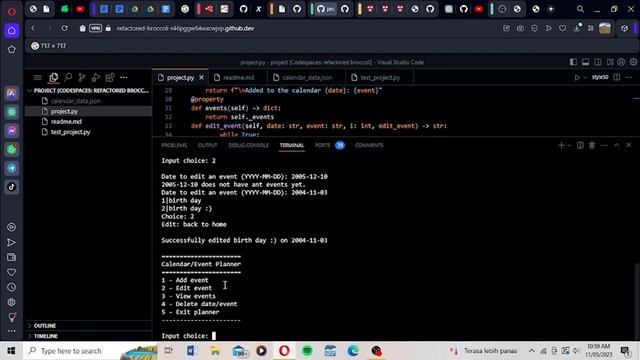640x360 pixels.
Task: Open Opera sidebar TikTok icon
Action: coord(11,187)
